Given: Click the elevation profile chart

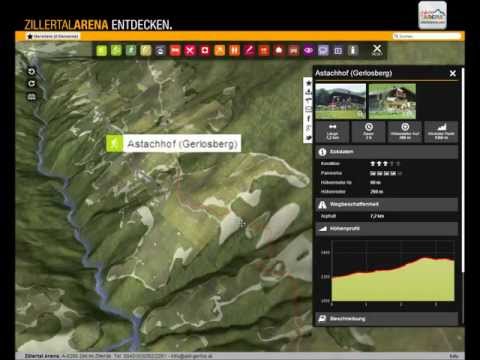Looking at the screenshot, I should click(x=387, y=273).
